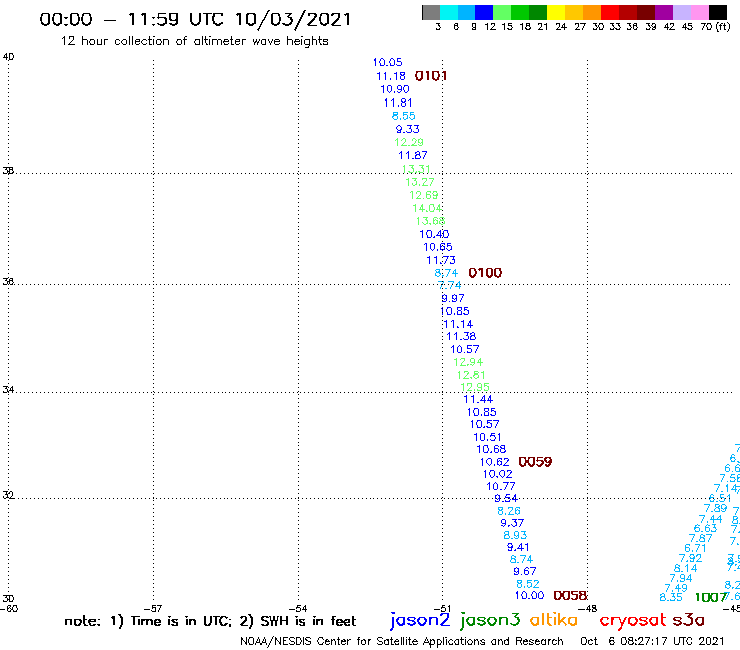The image size is (740, 650).
Task: Click the wave height value 12.94
Action: tap(468, 362)
